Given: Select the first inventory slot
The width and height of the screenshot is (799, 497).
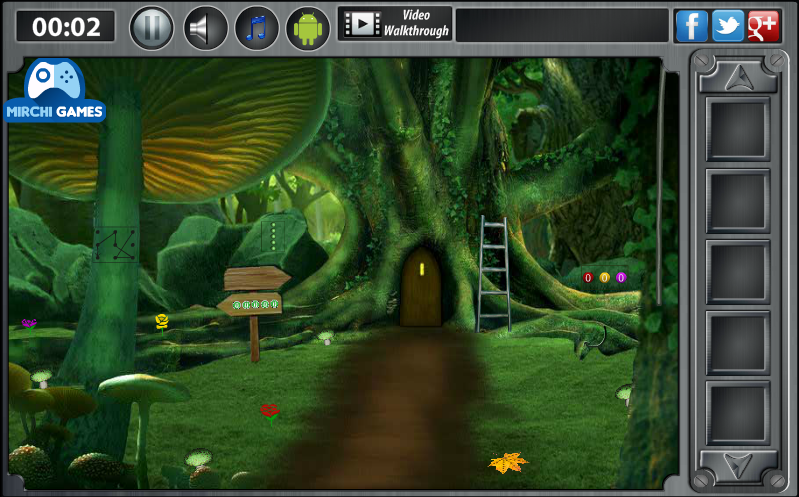Looking at the screenshot, I should pyautogui.click(x=737, y=129).
